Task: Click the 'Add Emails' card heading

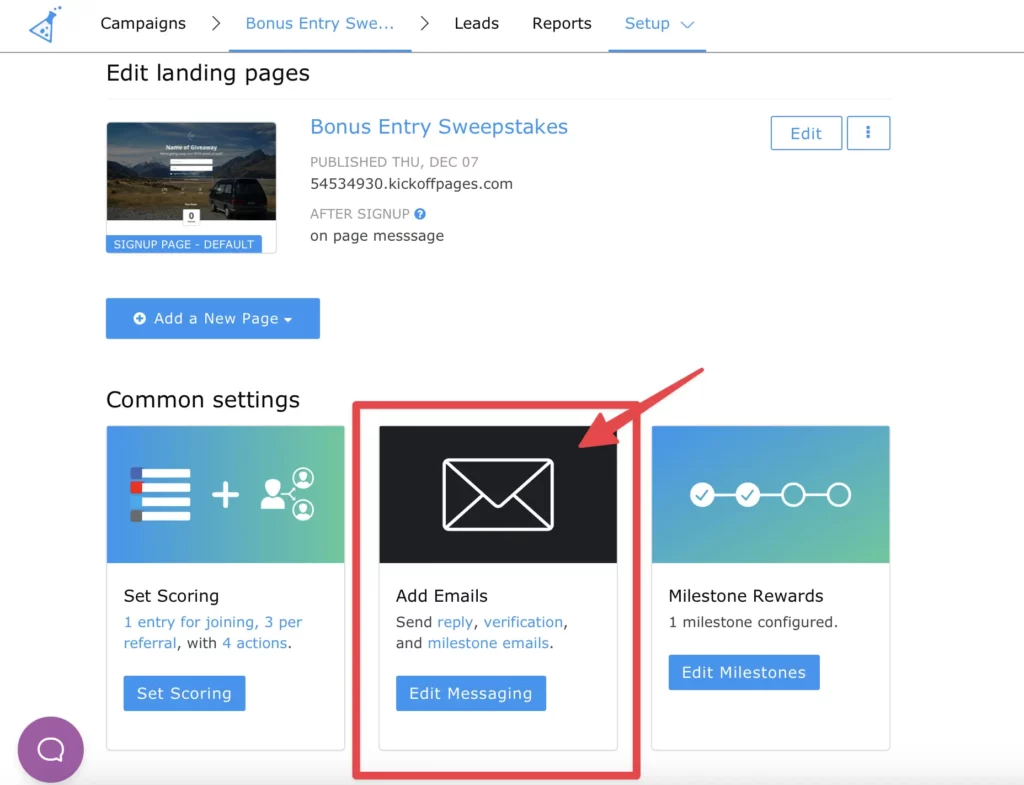Action: pyautogui.click(x=441, y=596)
